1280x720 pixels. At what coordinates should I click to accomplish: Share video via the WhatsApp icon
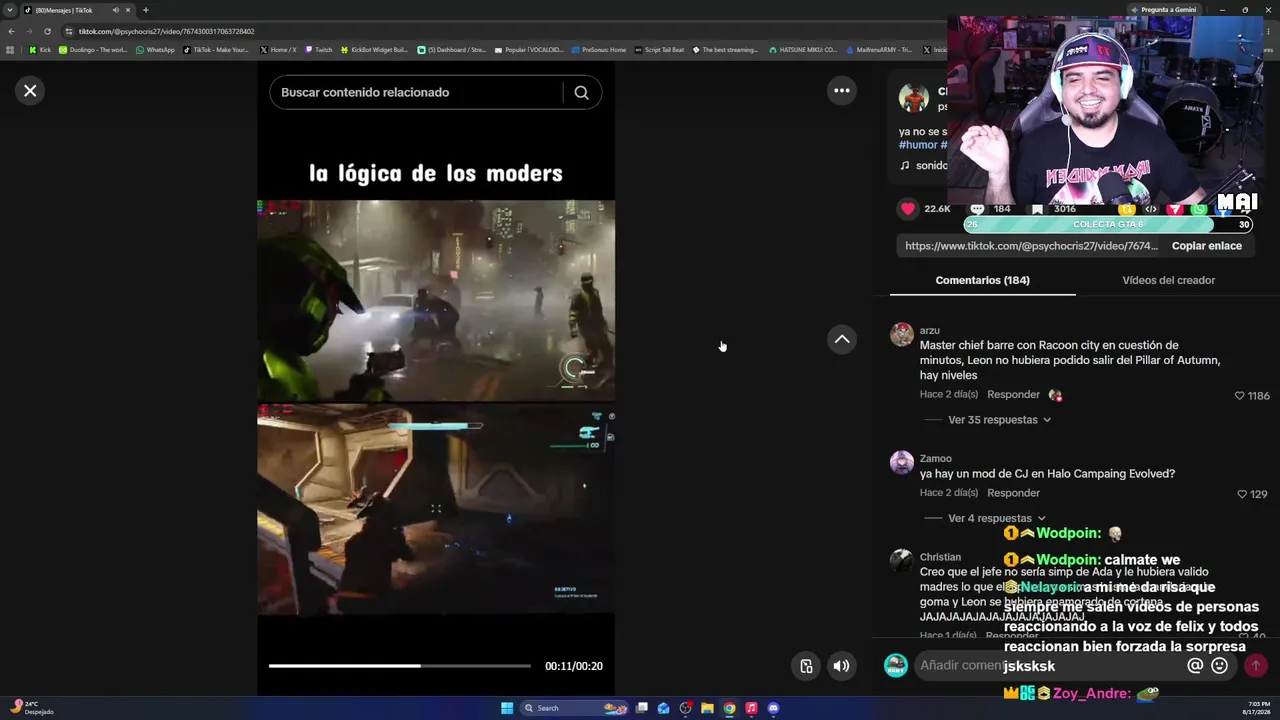pos(1199,209)
